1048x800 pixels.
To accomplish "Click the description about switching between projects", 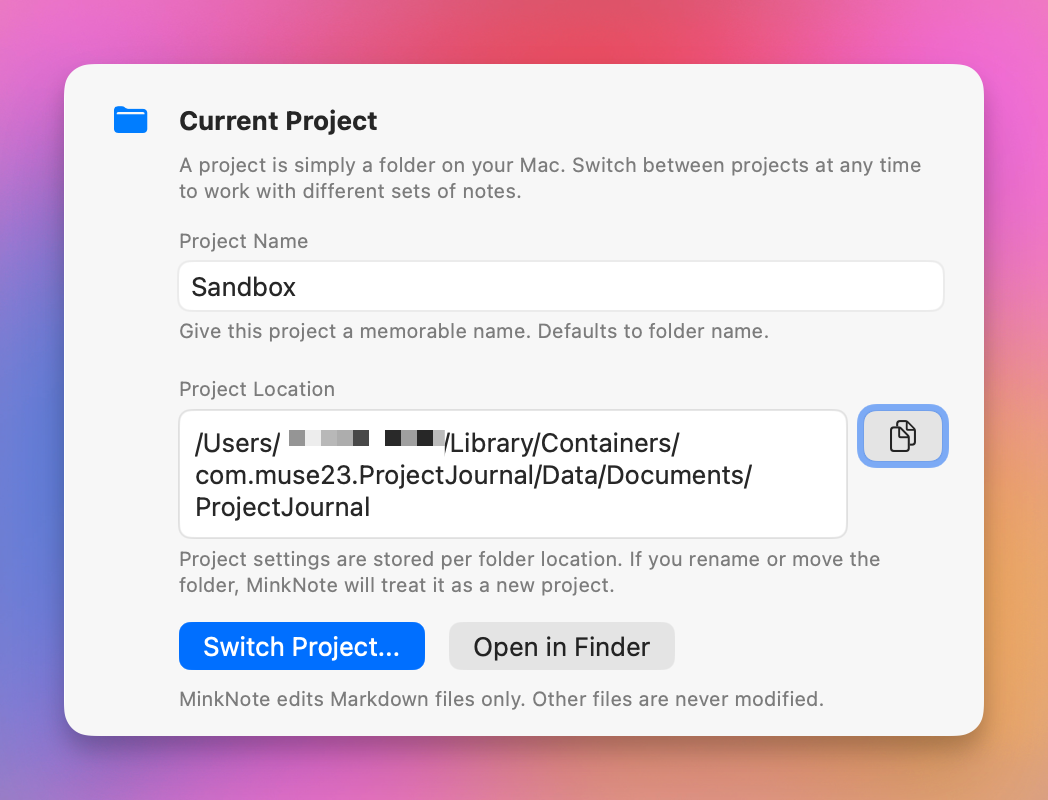I will coord(550,178).
